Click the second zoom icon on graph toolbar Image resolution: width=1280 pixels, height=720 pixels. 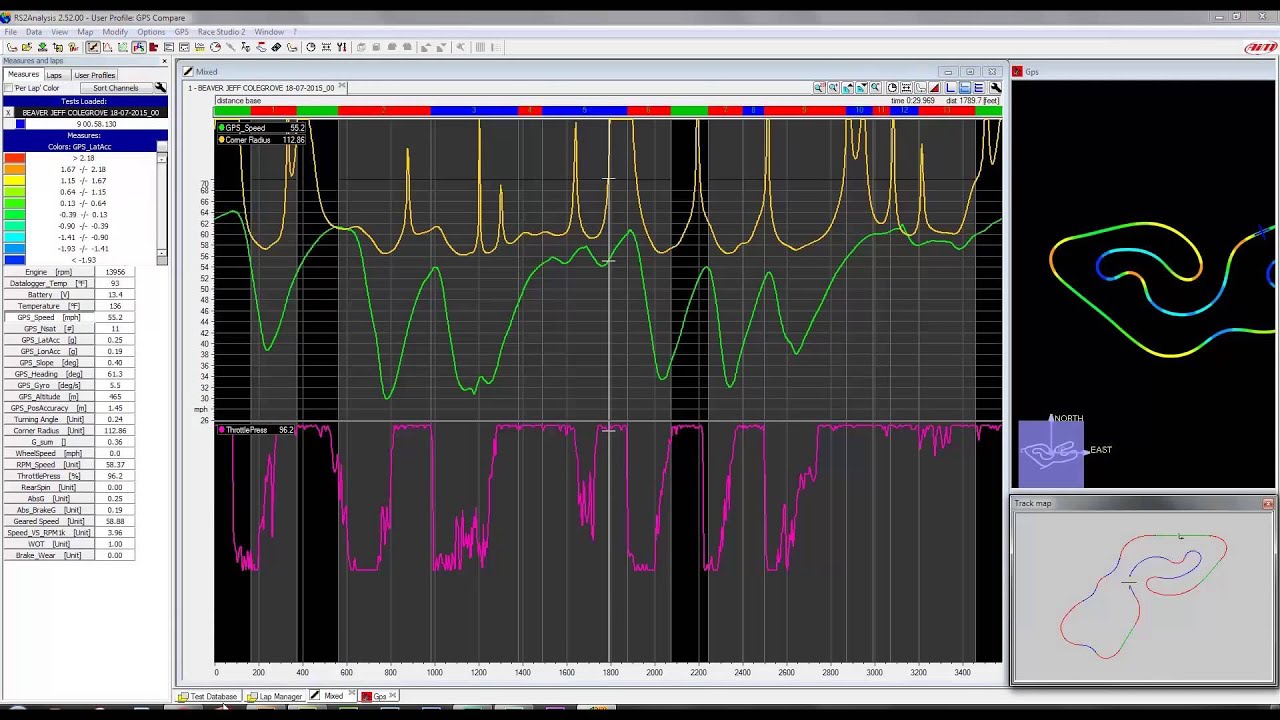(834, 88)
